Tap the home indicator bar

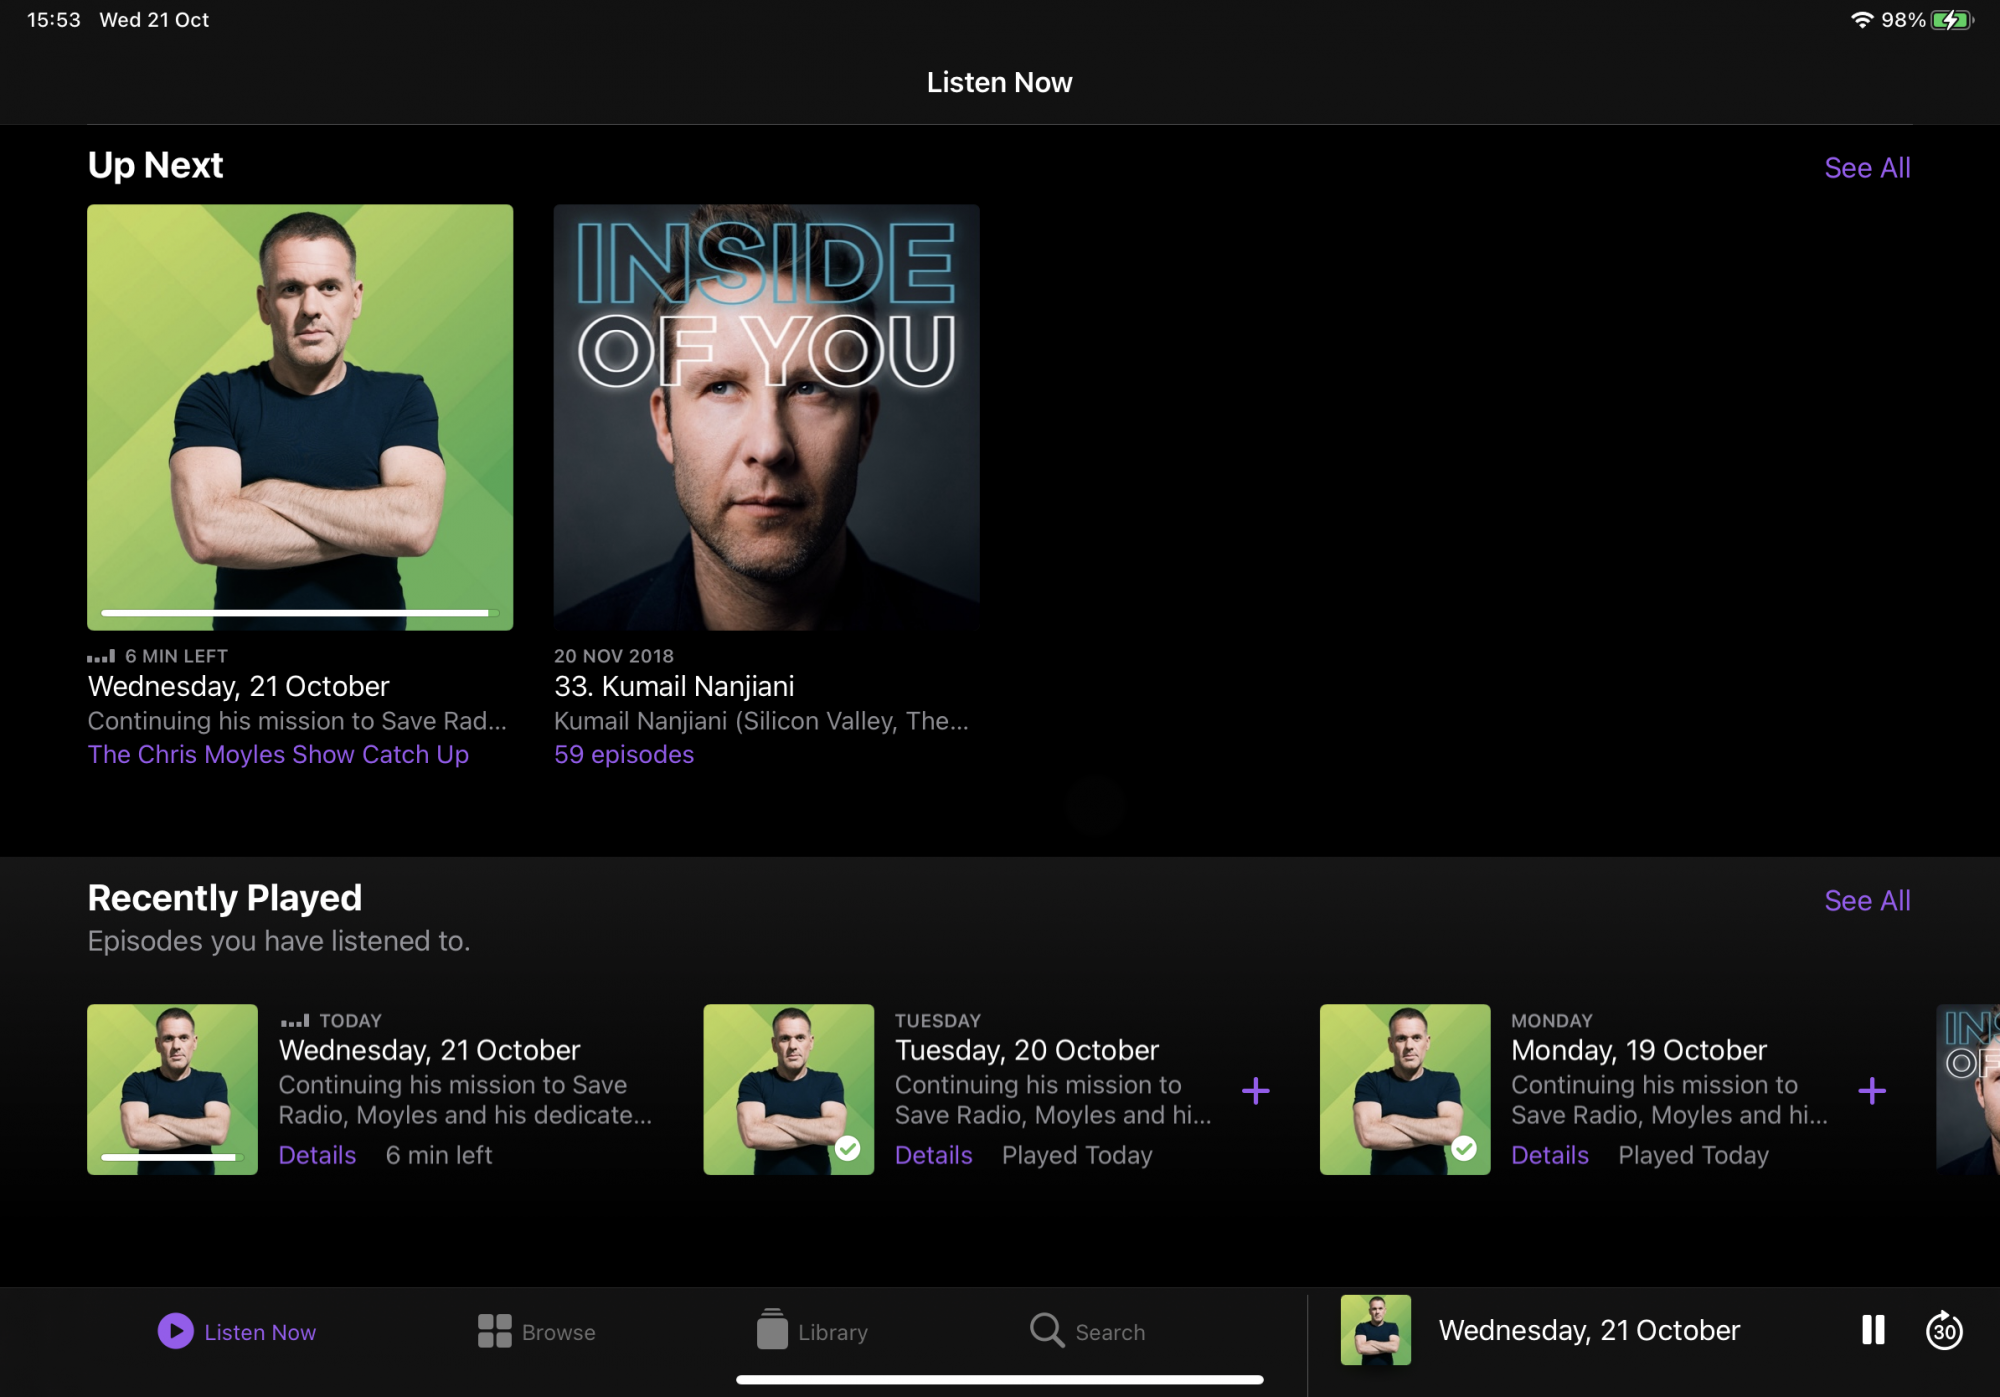1000,1380
